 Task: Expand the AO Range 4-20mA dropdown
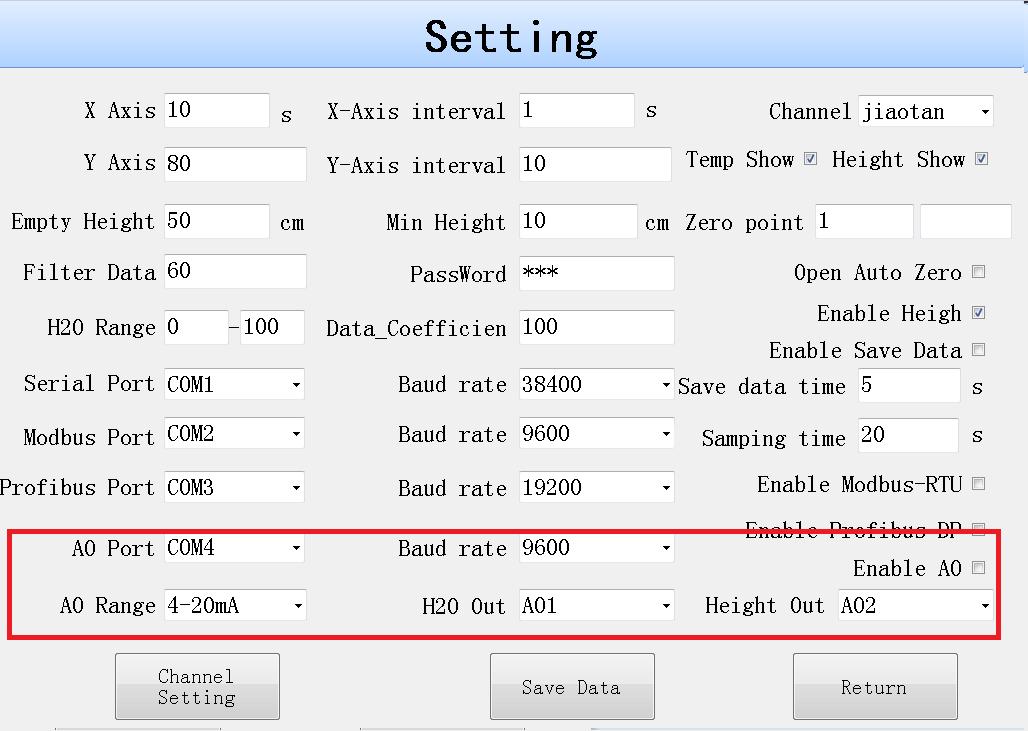[x=234, y=605]
